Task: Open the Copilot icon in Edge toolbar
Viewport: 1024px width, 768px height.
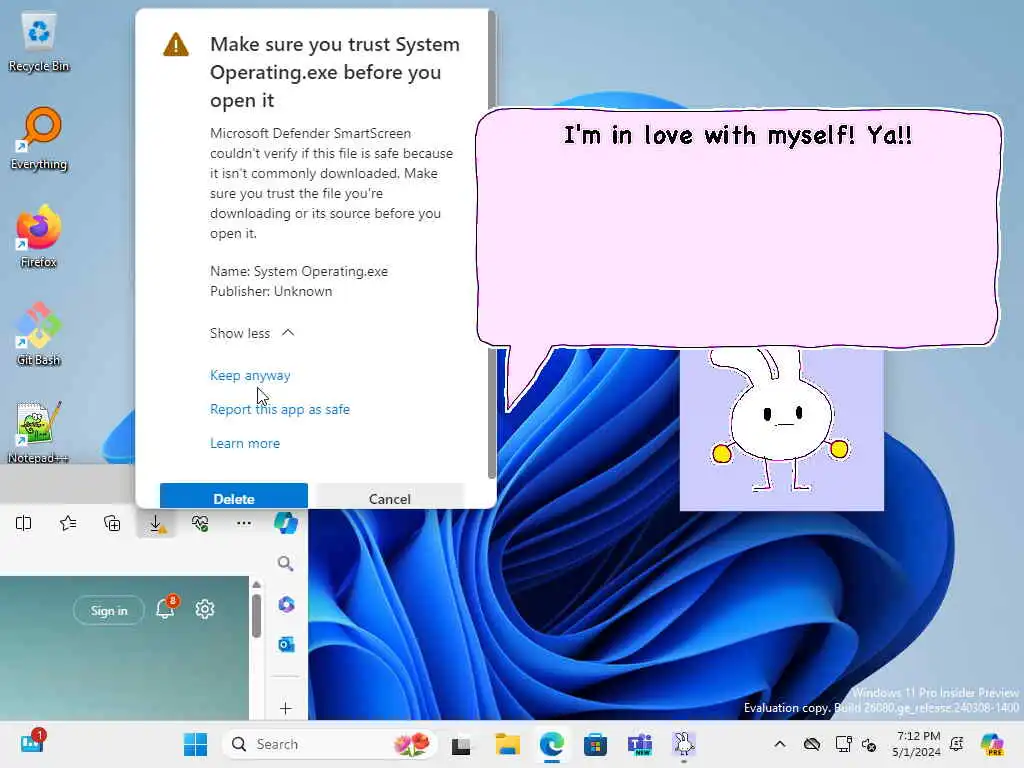Action: point(285,523)
